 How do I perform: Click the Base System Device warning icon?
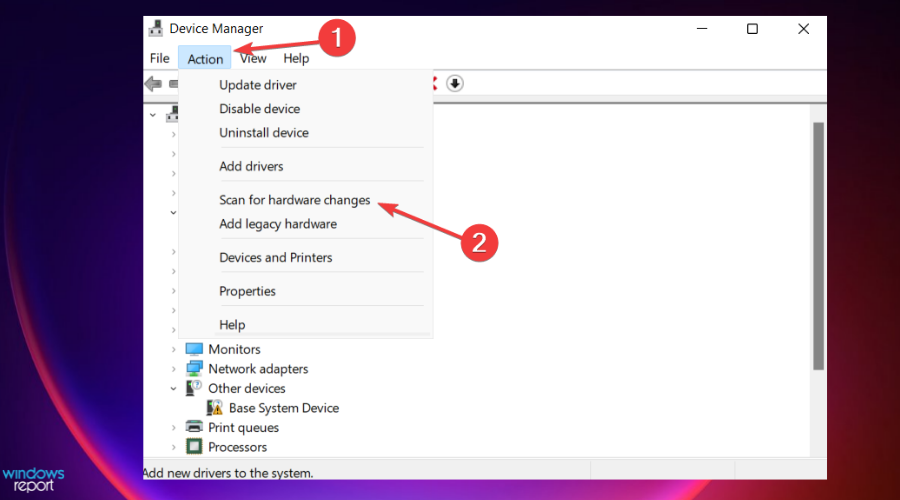(215, 408)
